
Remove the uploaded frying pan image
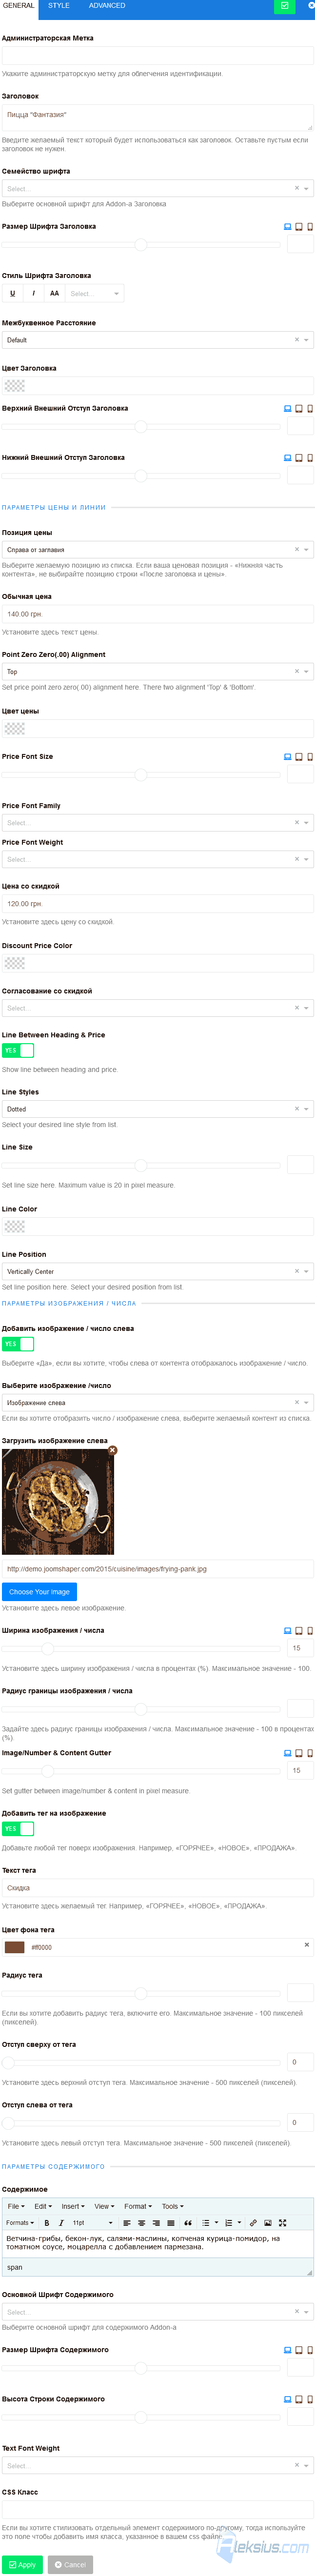112,1450
